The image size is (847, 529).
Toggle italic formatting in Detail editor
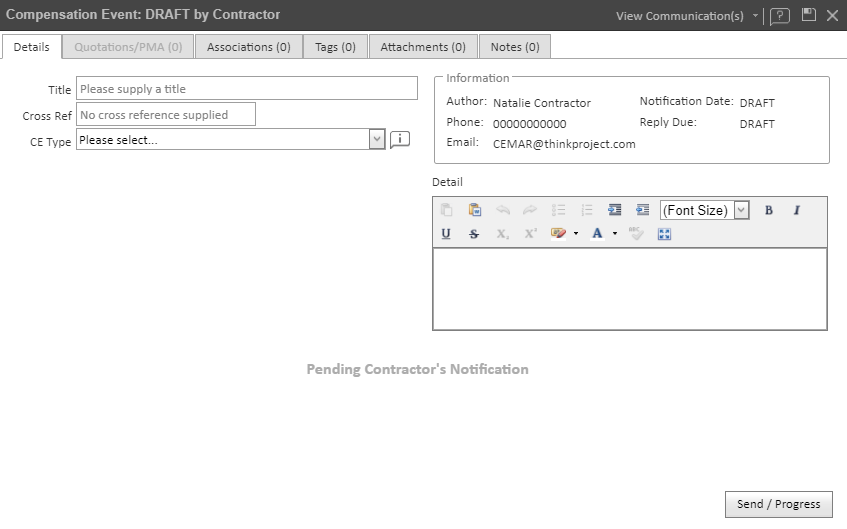coord(797,210)
